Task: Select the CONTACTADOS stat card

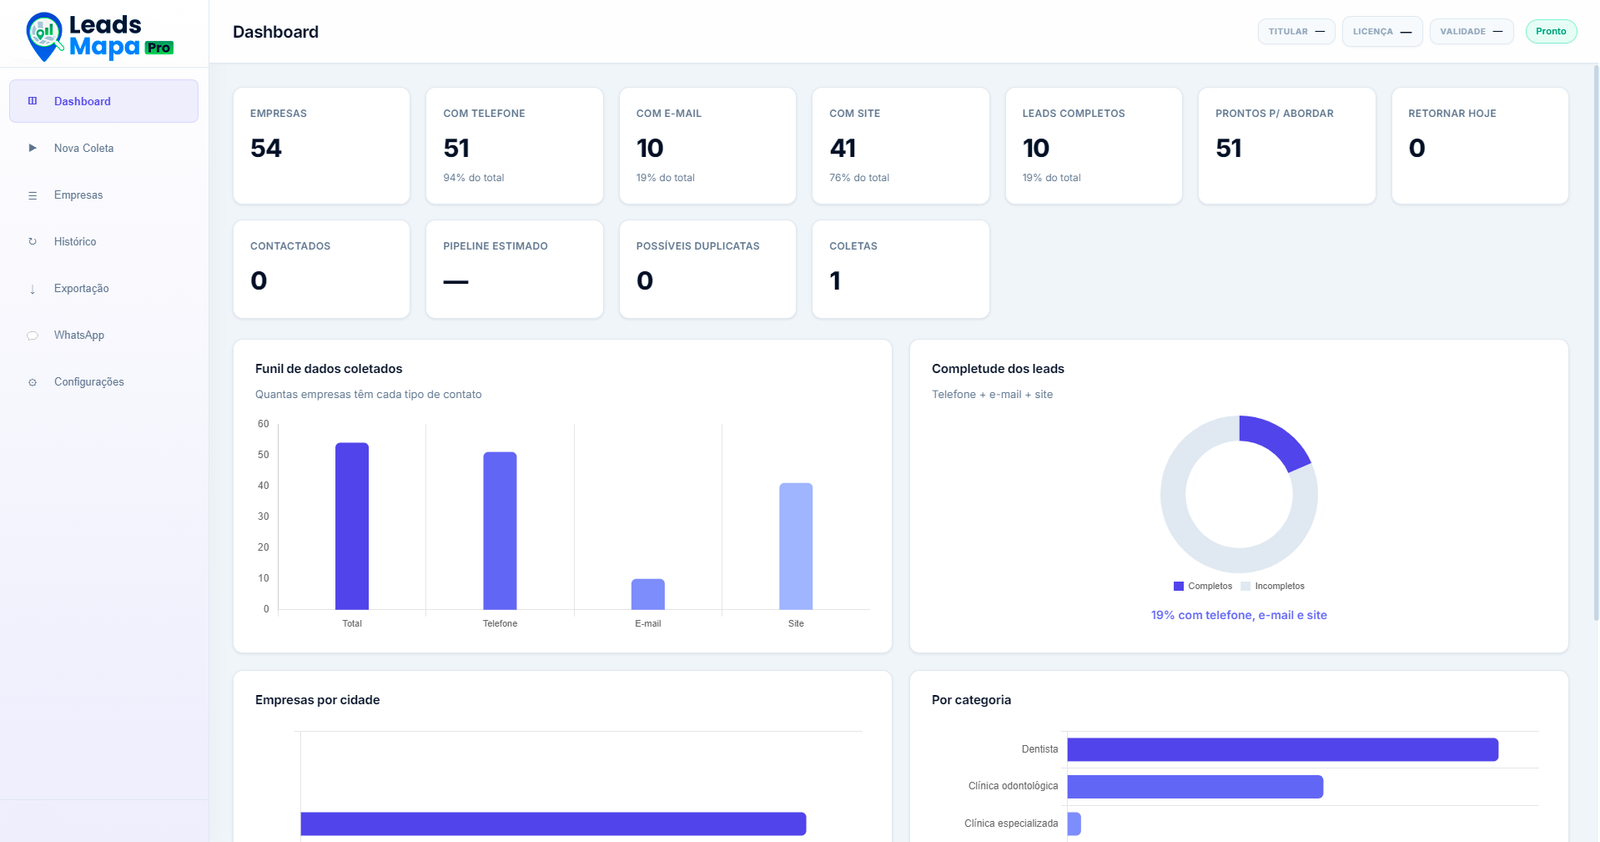Action: (x=321, y=269)
